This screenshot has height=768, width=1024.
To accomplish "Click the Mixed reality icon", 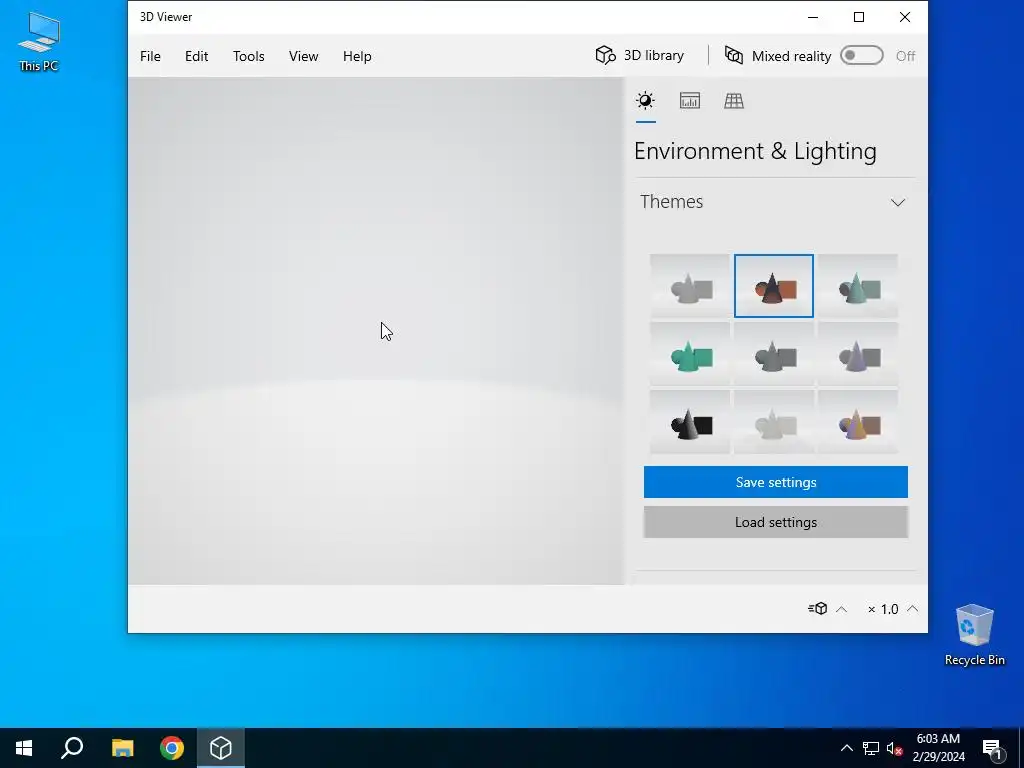I will [x=734, y=56].
